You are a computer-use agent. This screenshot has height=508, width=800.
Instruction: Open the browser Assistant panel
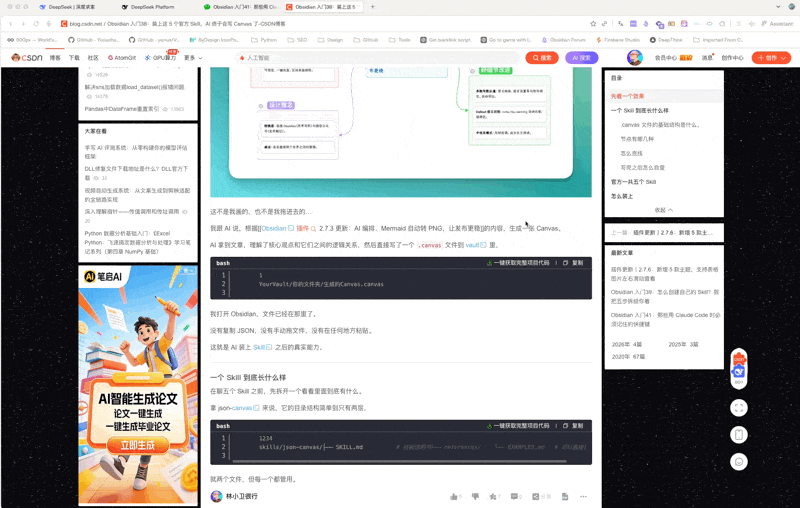(x=777, y=23)
